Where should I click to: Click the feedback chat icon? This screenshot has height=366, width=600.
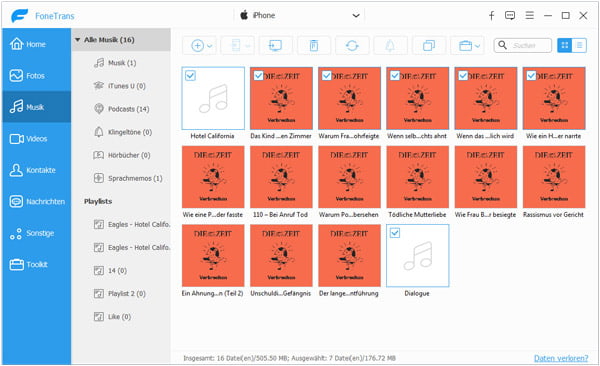pyautogui.click(x=510, y=15)
